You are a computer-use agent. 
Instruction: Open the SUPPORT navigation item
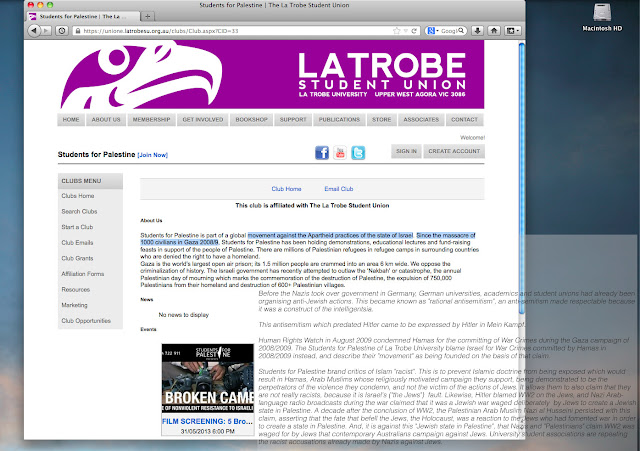[293, 120]
